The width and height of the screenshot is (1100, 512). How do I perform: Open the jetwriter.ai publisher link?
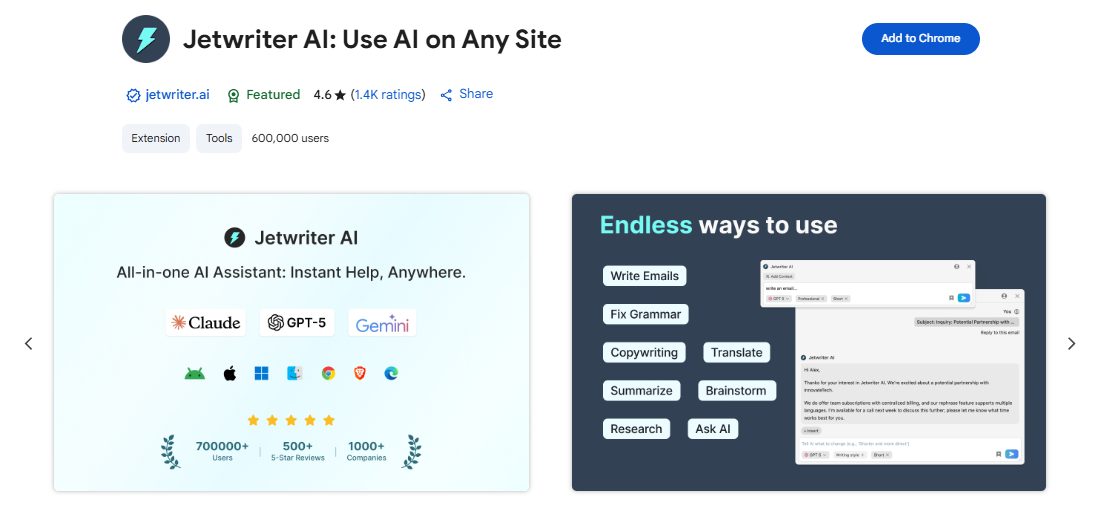(x=177, y=95)
